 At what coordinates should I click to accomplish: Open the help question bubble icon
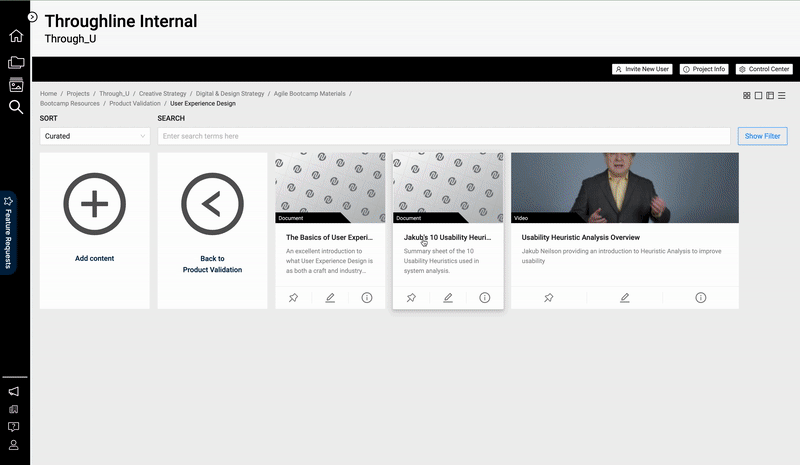tap(14, 427)
